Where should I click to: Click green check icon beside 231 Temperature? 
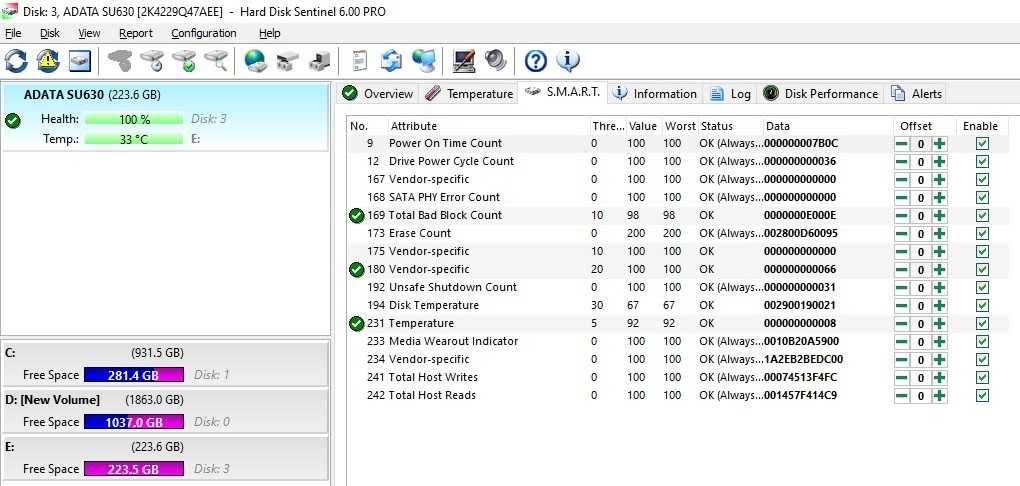(356, 323)
